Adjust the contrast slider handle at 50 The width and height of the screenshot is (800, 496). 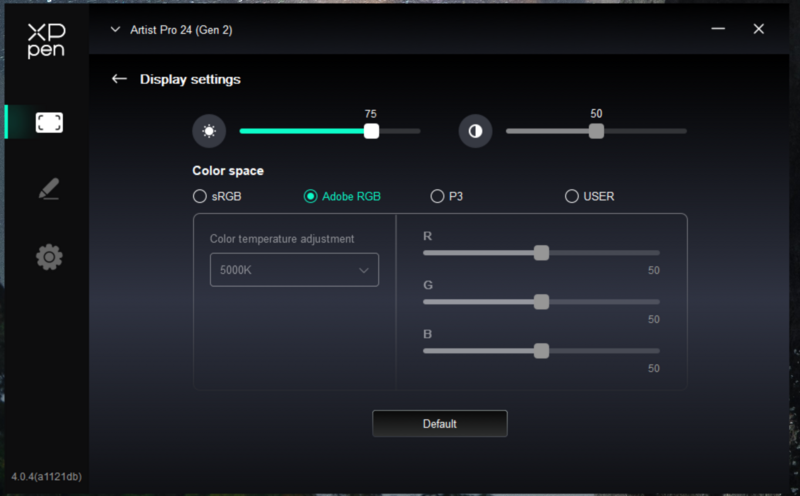click(x=596, y=131)
